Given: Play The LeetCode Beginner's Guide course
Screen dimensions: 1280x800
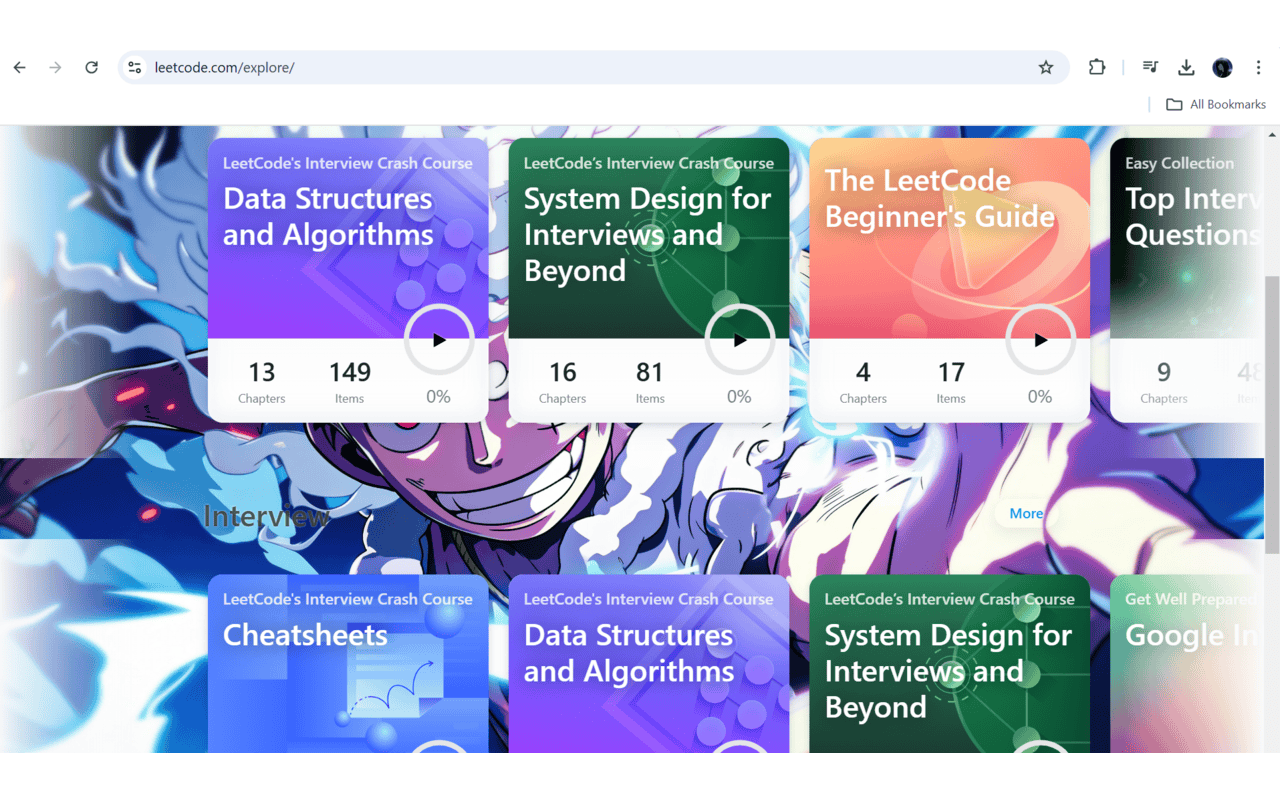Looking at the screenshot, I should tap(1041, 340).
